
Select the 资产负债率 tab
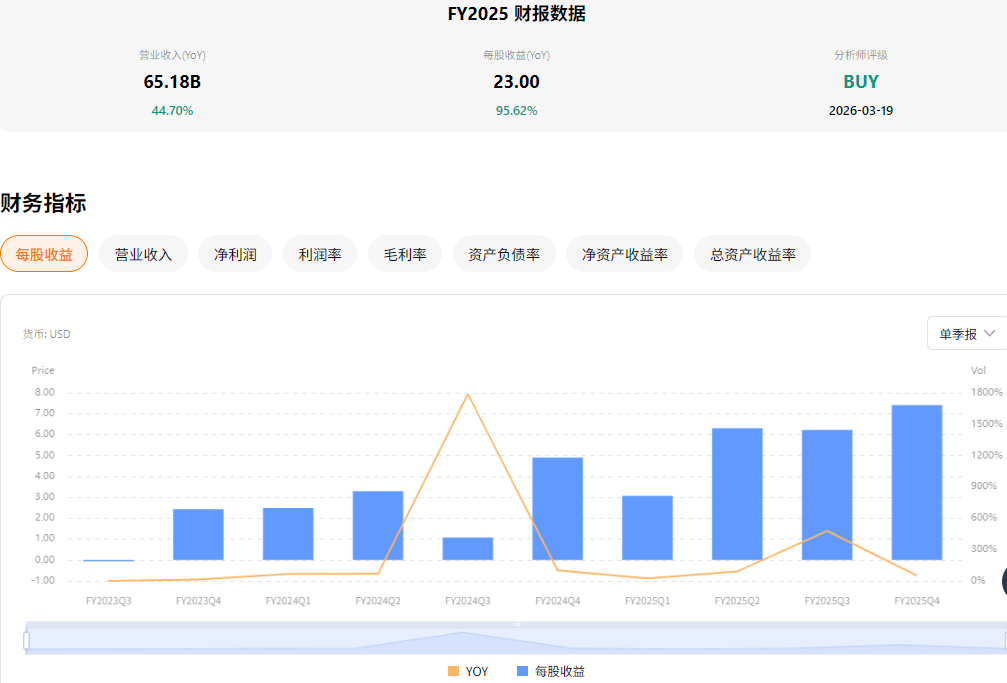point(504,254)
